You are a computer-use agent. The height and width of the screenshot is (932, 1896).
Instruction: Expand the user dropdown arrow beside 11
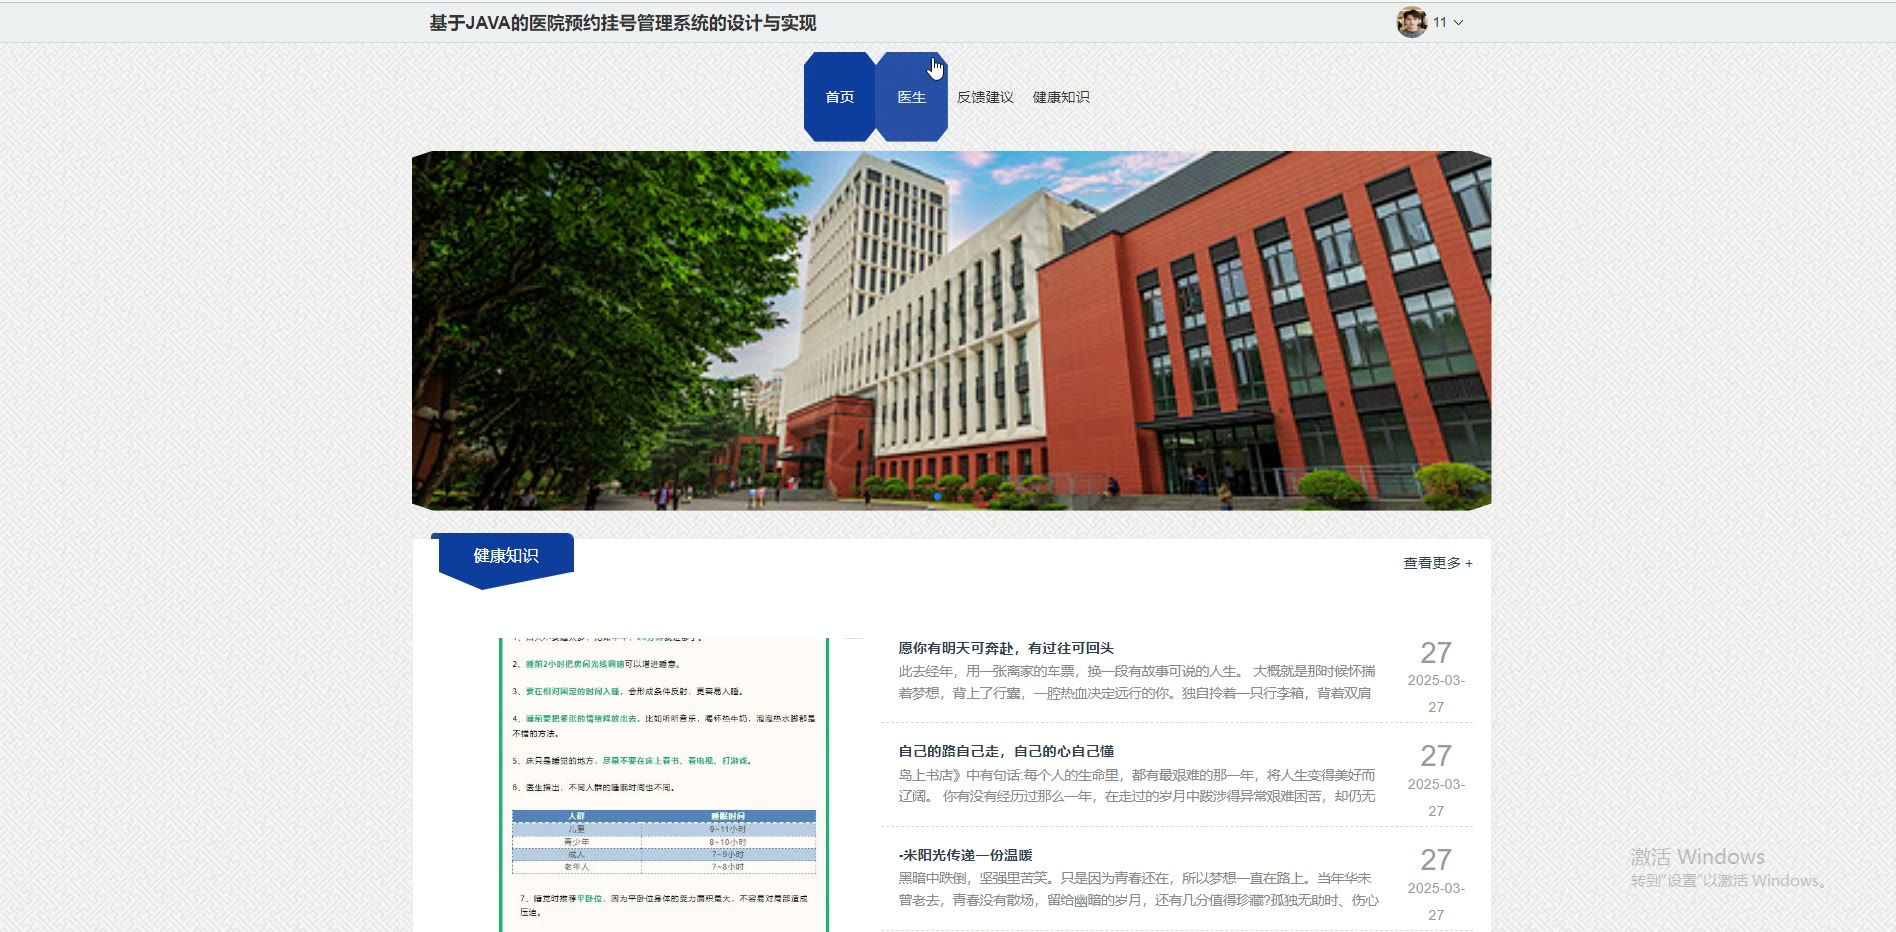pyautogui.click(x=1458, y=22)
